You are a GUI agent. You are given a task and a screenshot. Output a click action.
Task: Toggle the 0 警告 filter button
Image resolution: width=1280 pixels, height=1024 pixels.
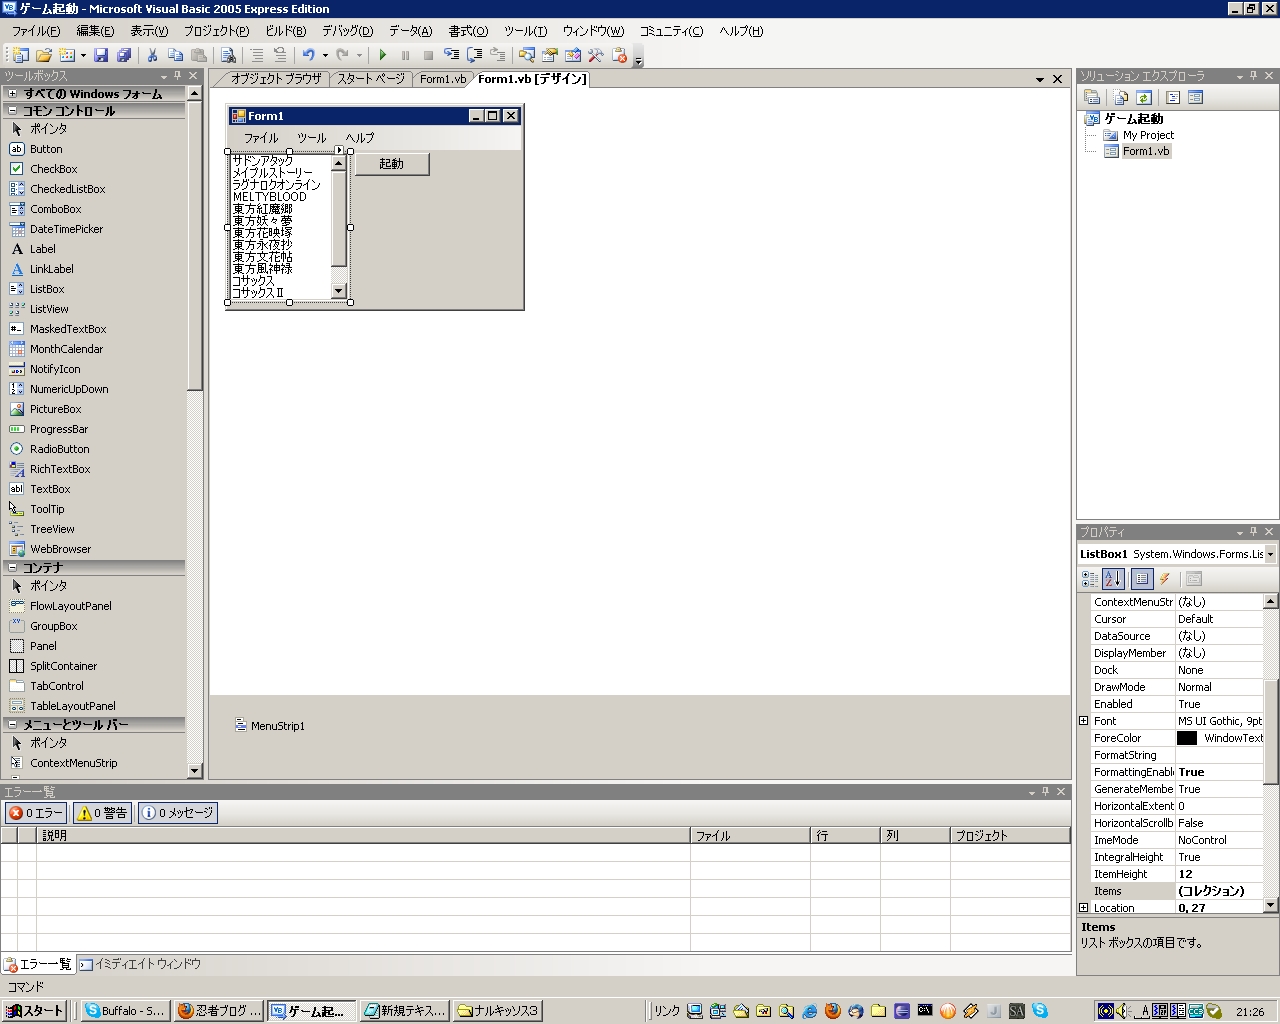pyautogui.click(x=103, y=813)
